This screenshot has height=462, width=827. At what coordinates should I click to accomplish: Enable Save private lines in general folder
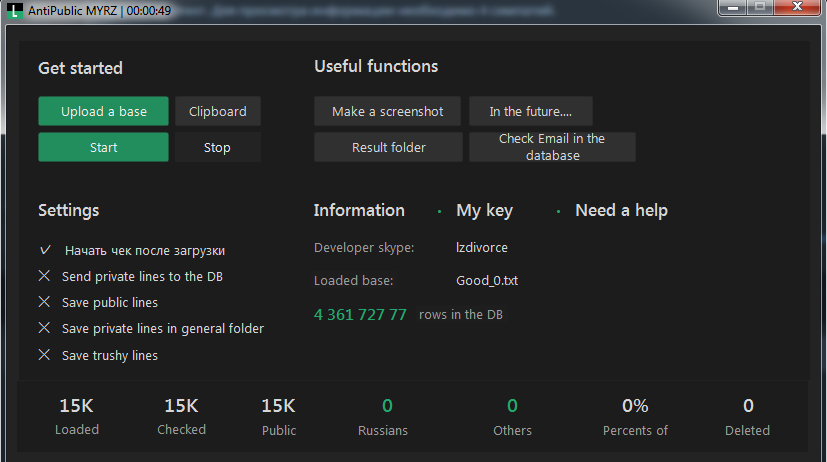tap(44, 328)
